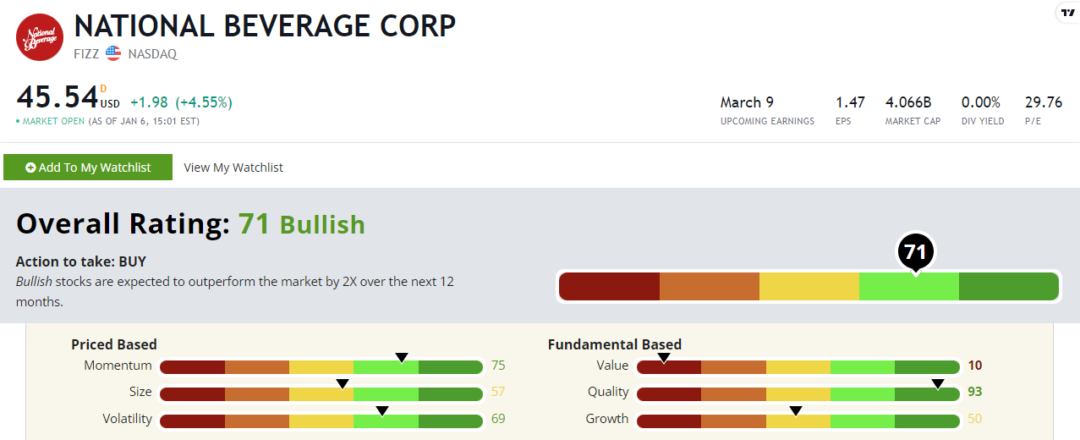Click the Value rating triangle marker
This screenshot has height=440, width=1080.
click(x=663, y=357)
